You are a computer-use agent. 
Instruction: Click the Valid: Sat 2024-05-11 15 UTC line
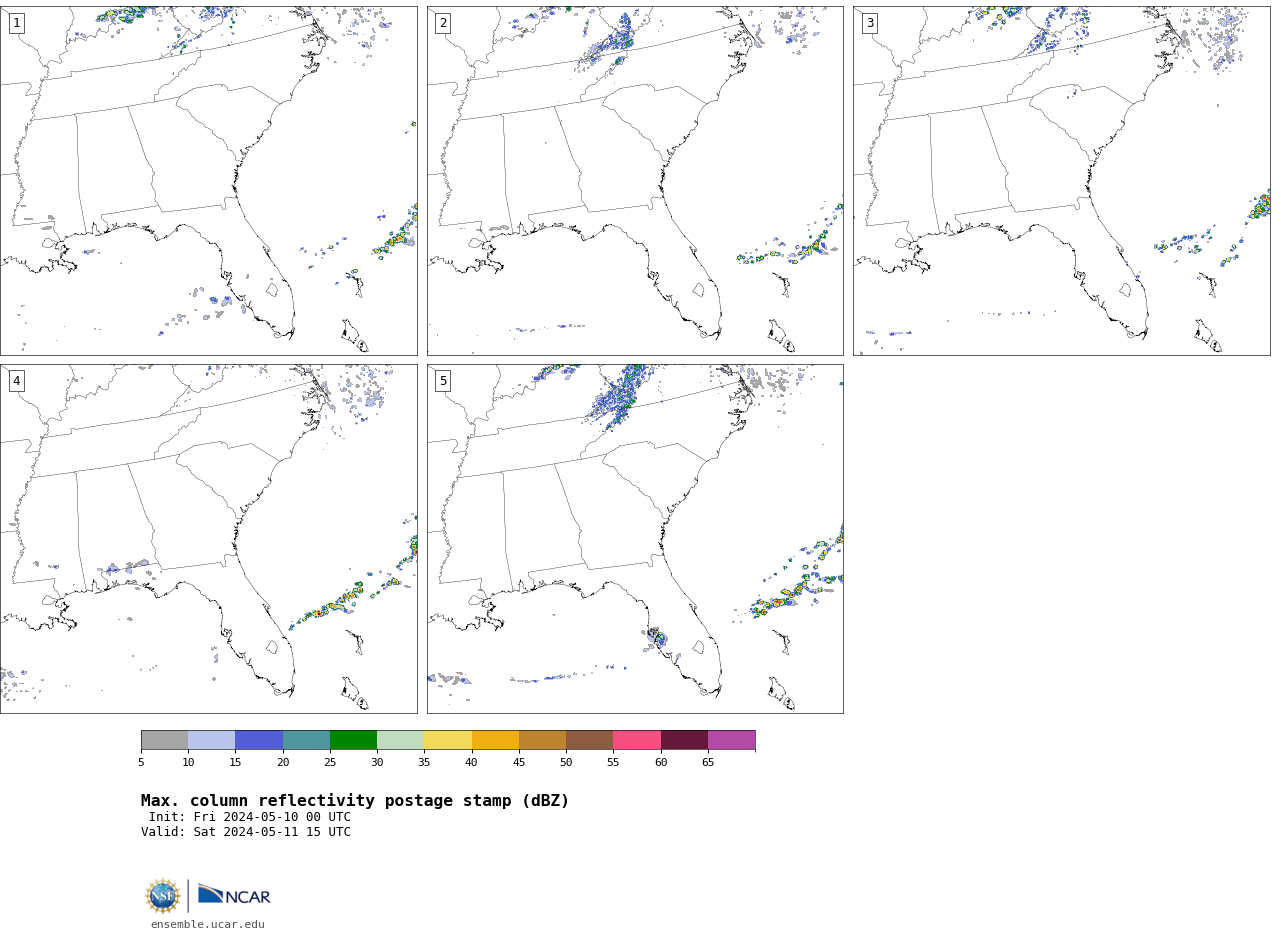pos(246,832)
